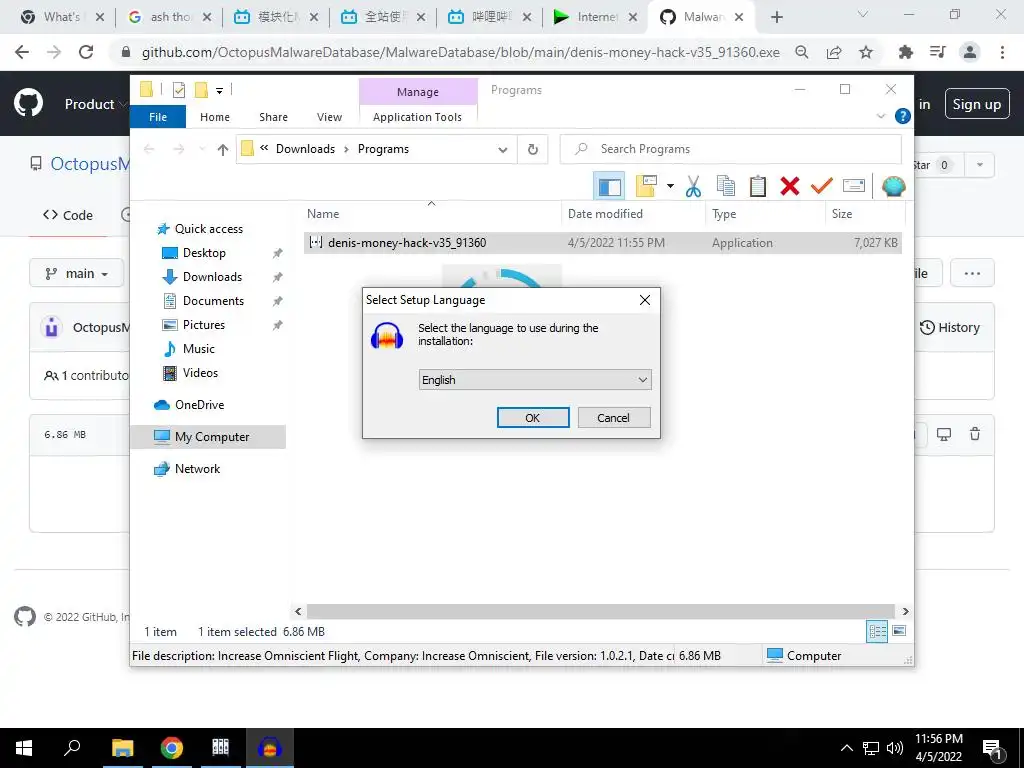Select the denis-money-hack-v35_91360 file row
1024x768 pixels.
click(603, 243)
